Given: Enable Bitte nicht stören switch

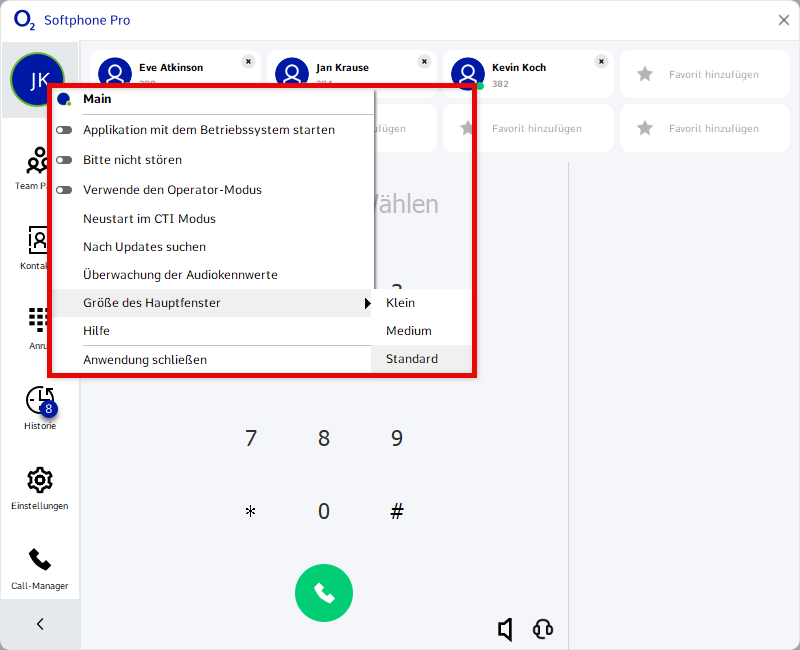Looking at the screenshot, I should click(64, 160).
